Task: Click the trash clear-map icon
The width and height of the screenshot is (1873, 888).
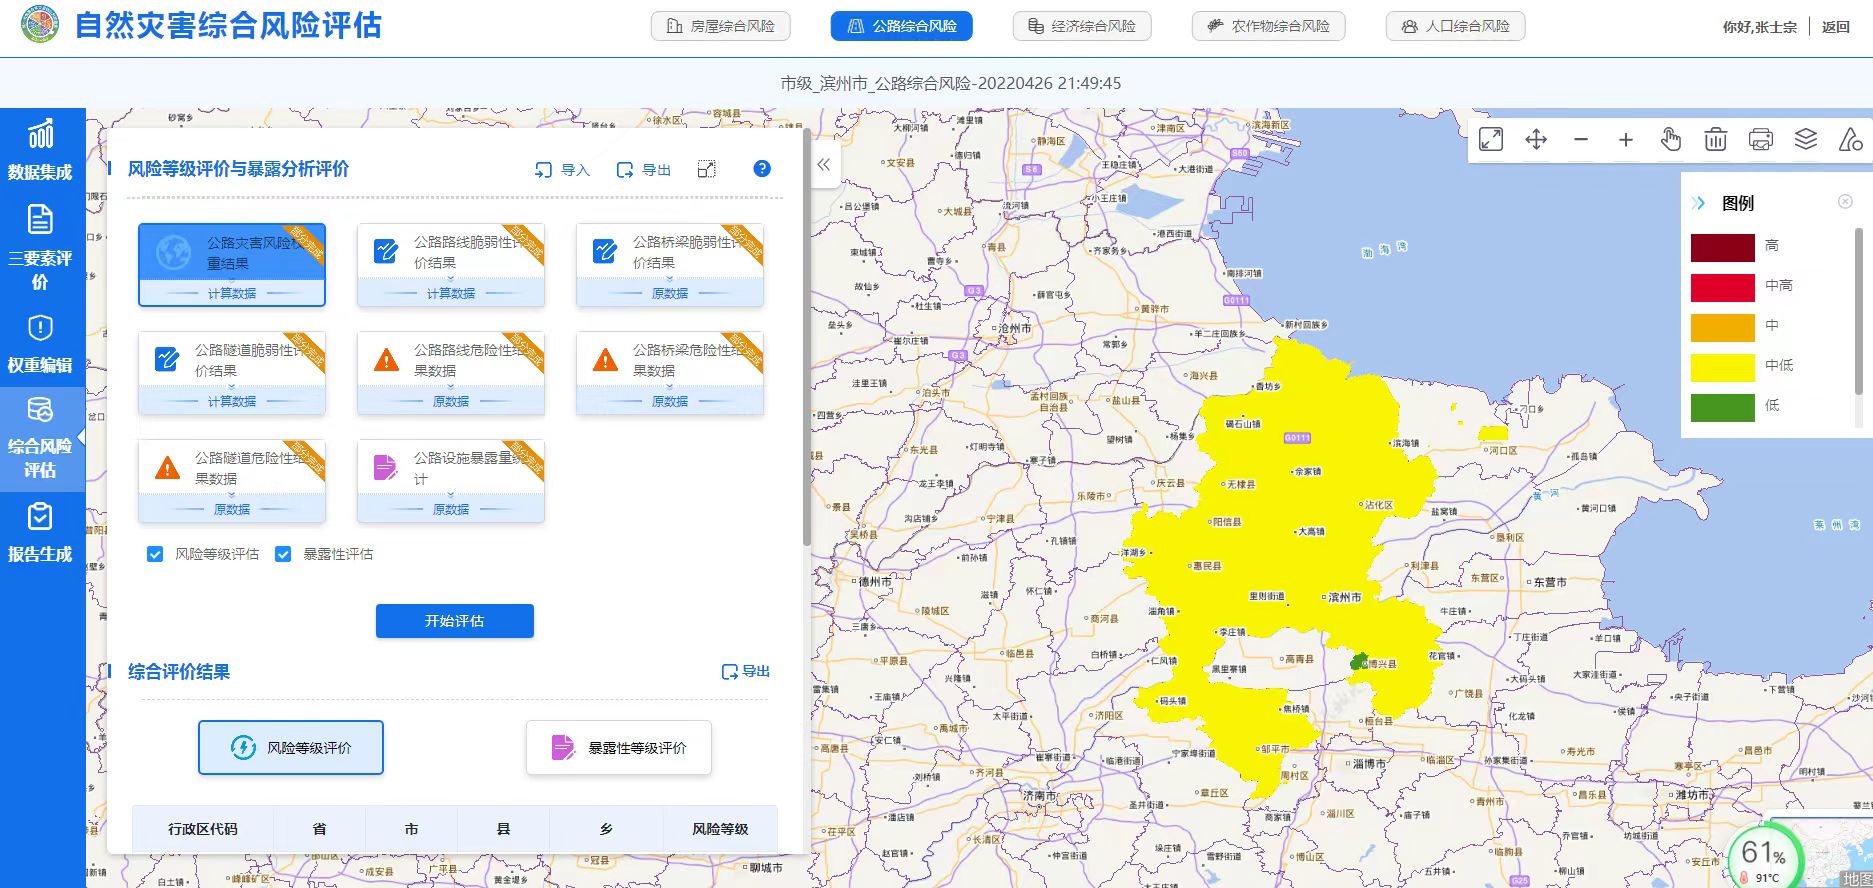Action: pyautogui.click(x=1716, y=140)
